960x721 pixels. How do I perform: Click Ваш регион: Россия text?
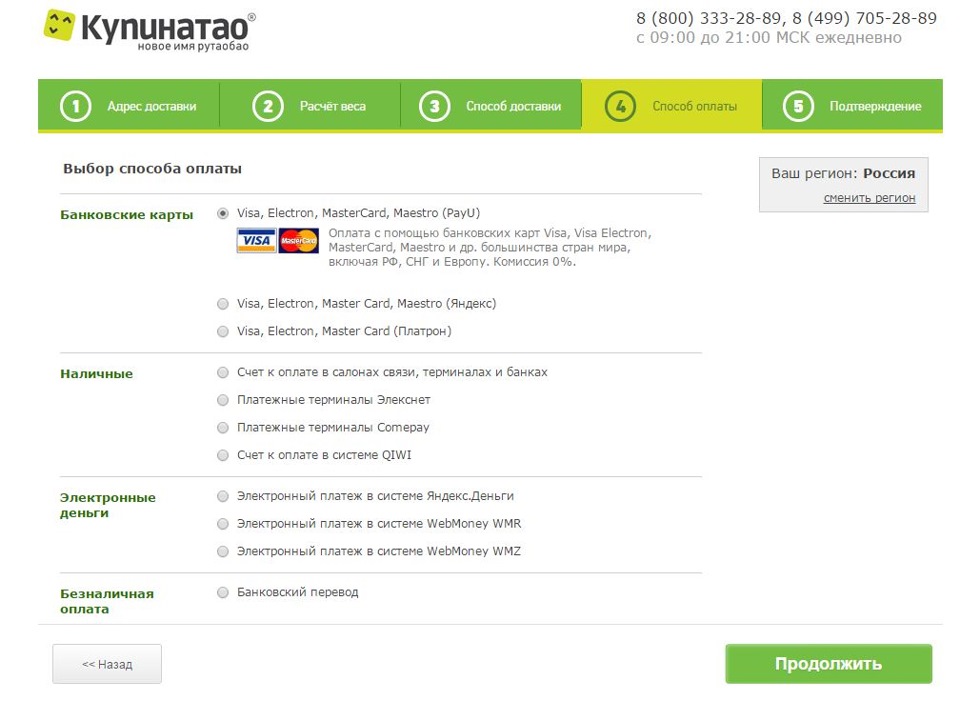point(843,173)
